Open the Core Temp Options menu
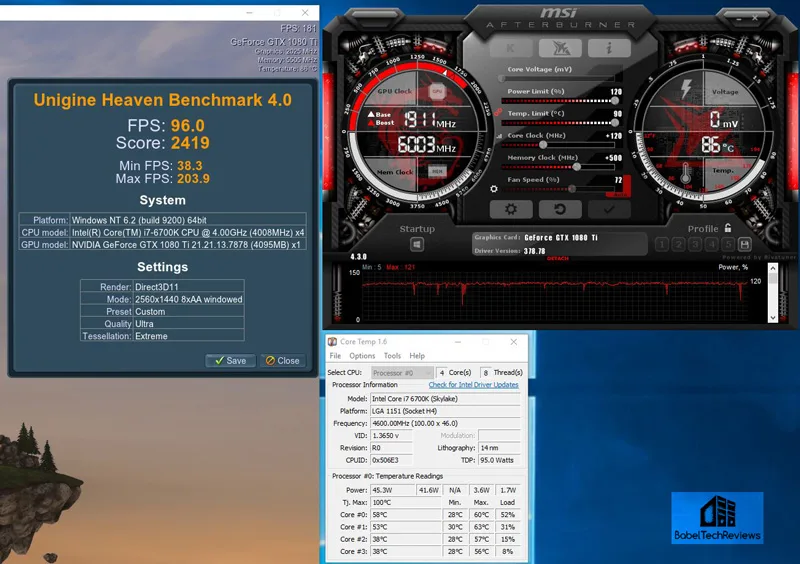This screenshot has height=564, width=800. (x=362, y=356)
